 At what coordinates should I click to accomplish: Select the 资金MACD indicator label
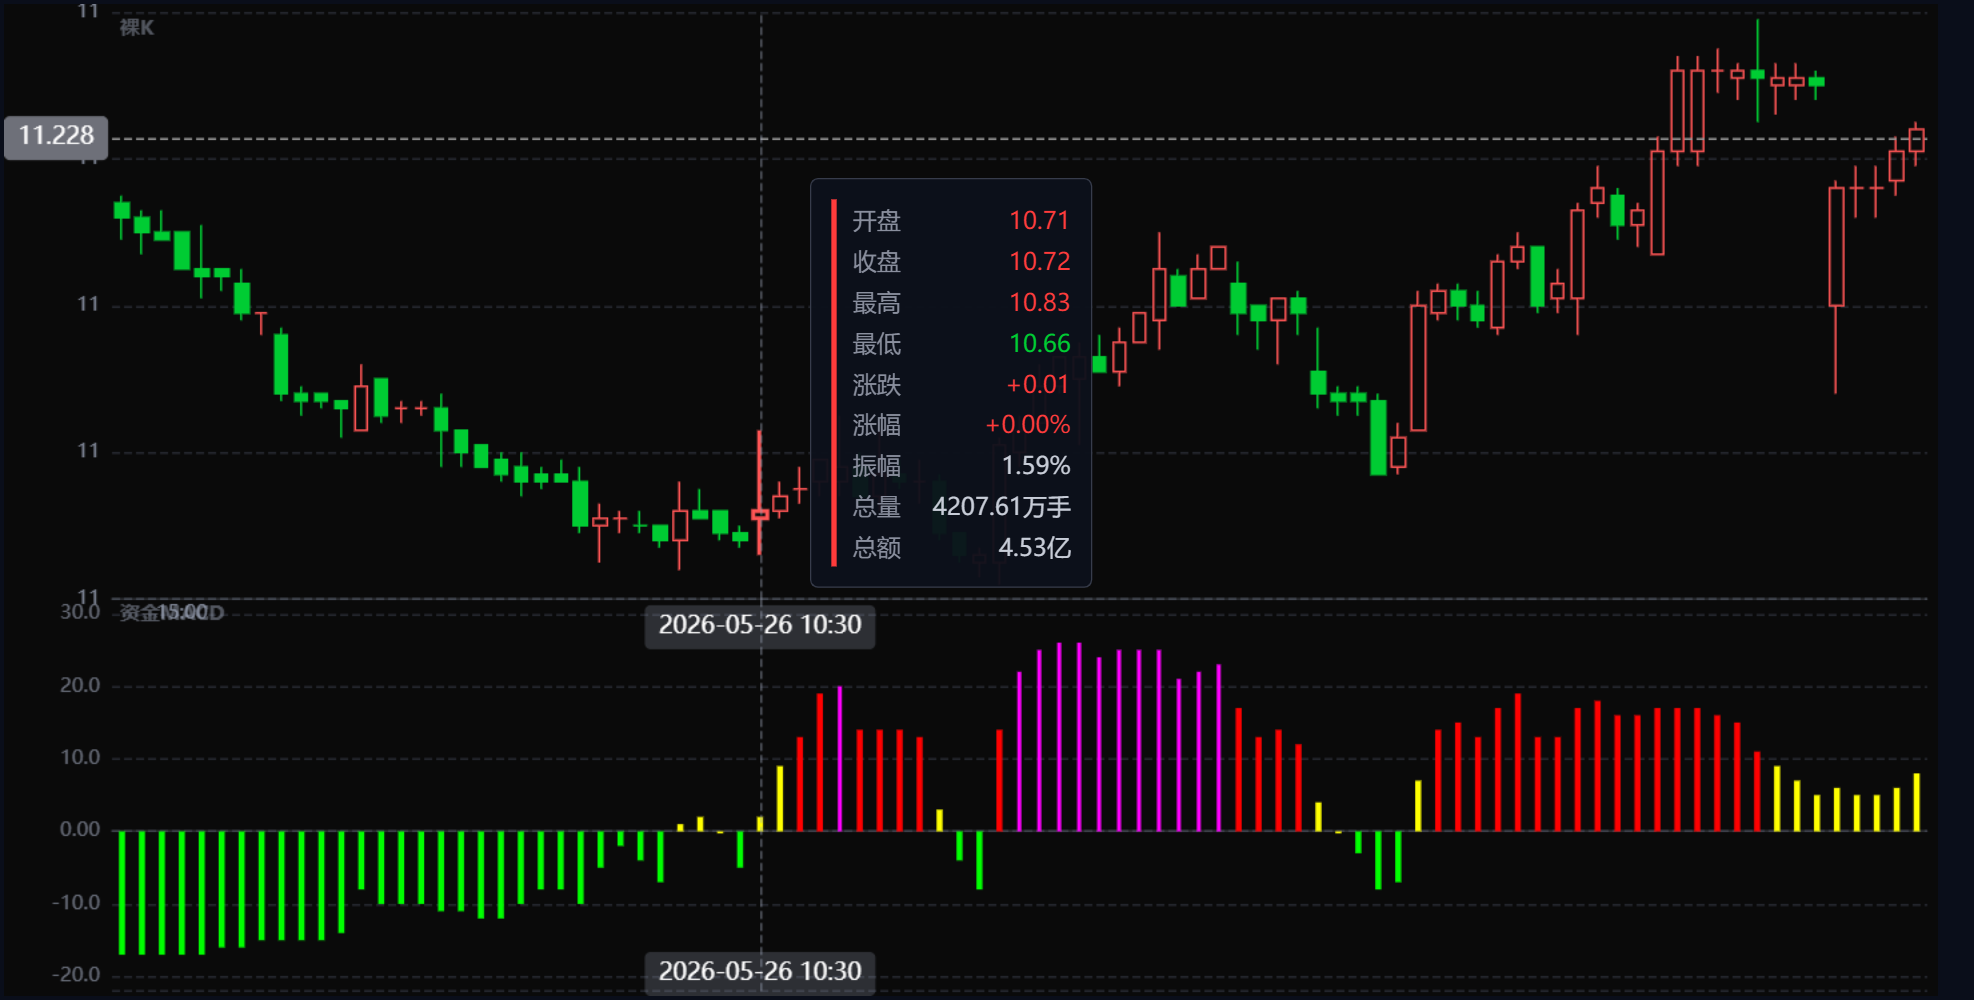(172, 612)
